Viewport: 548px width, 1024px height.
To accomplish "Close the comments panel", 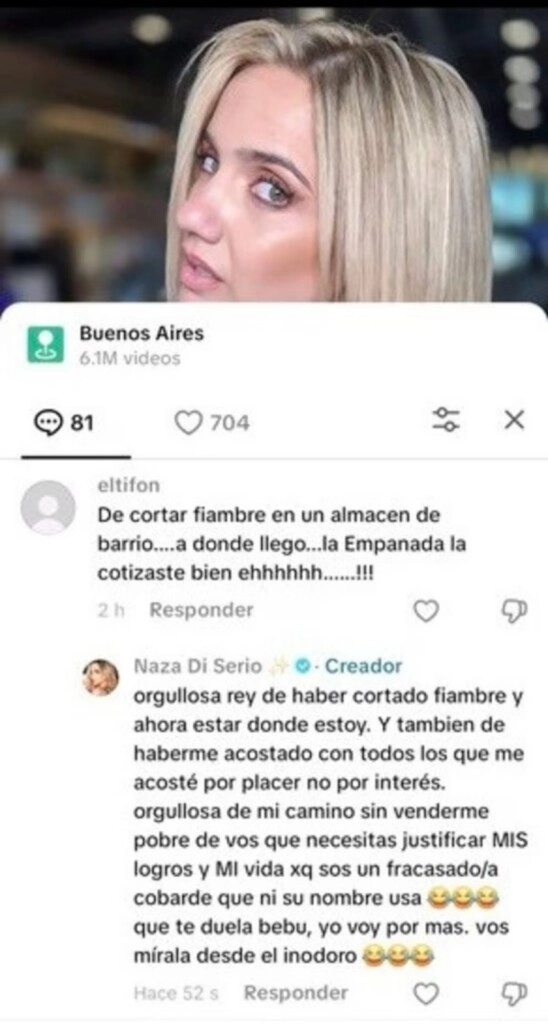I will click(515, 420).
